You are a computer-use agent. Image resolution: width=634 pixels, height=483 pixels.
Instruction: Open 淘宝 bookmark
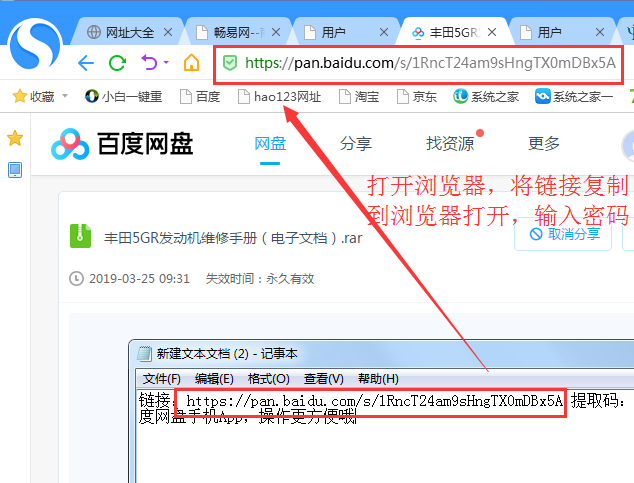[x=359, y=97]
